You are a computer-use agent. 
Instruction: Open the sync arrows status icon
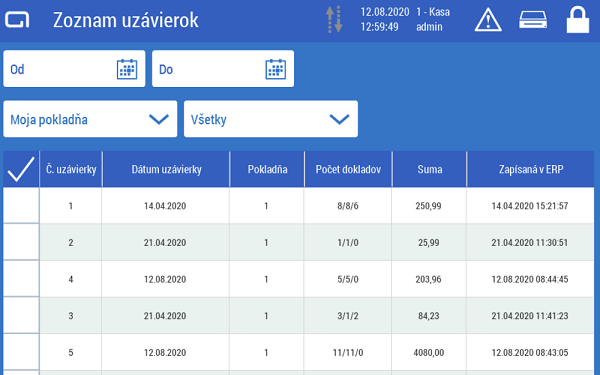click(x=334, y=19)
